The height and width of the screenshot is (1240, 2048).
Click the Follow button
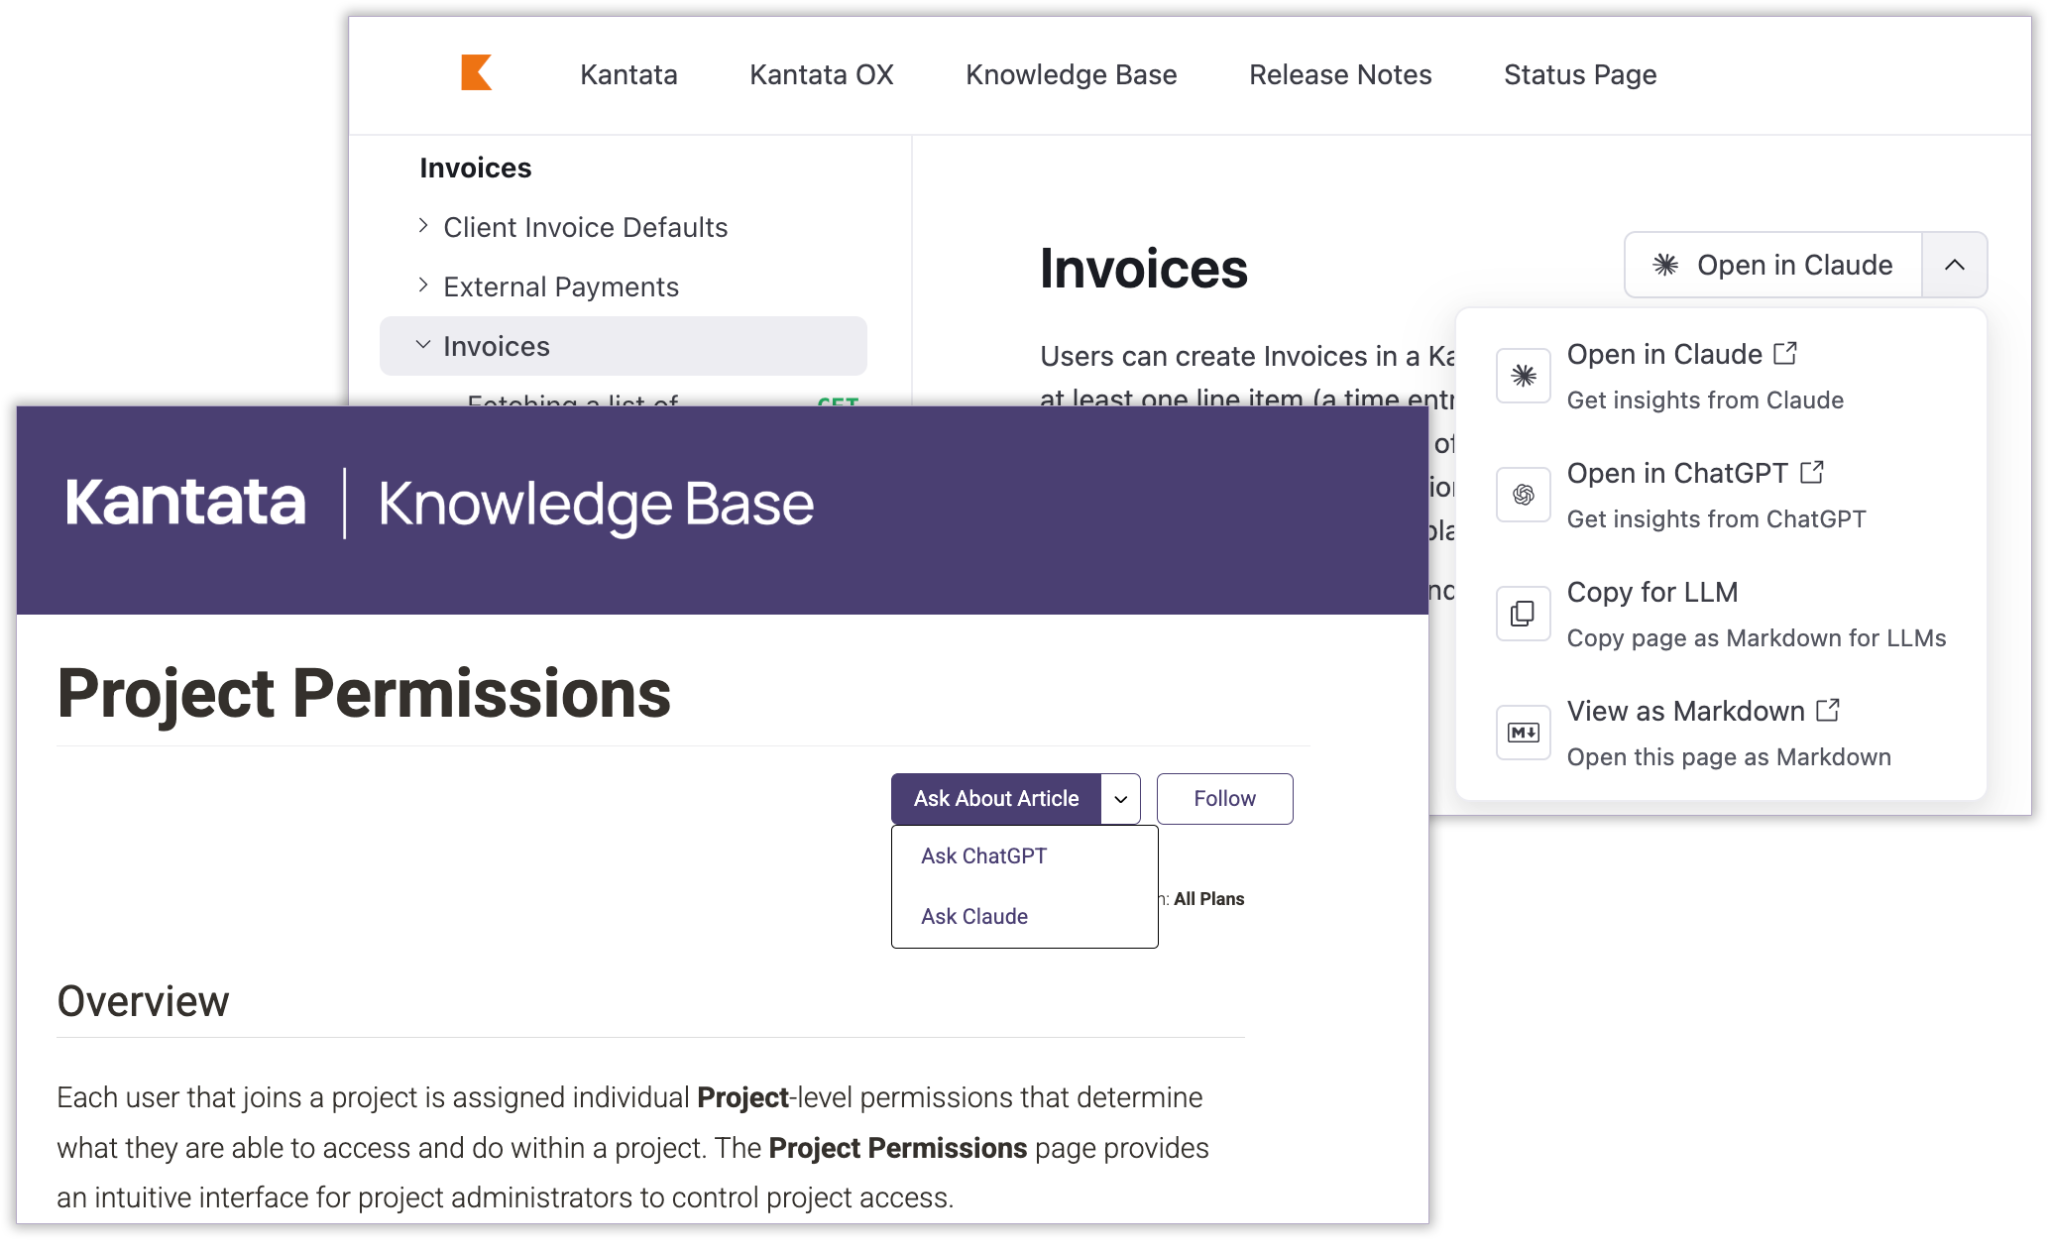point(1225,799)
